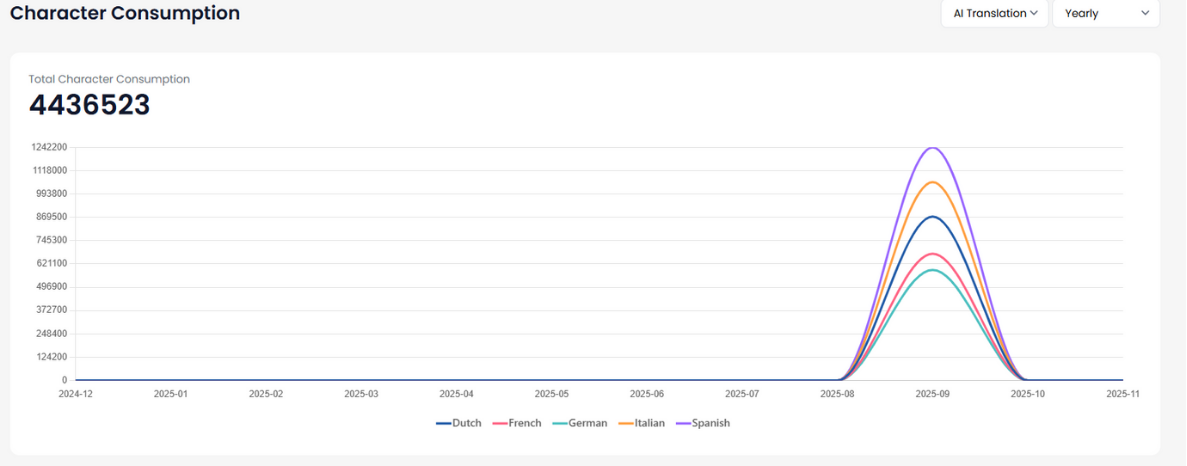The width and height of the screenshot is (1187, 466).
Task: Click the 2025-05 x-axis label
Action: [552, 393]
